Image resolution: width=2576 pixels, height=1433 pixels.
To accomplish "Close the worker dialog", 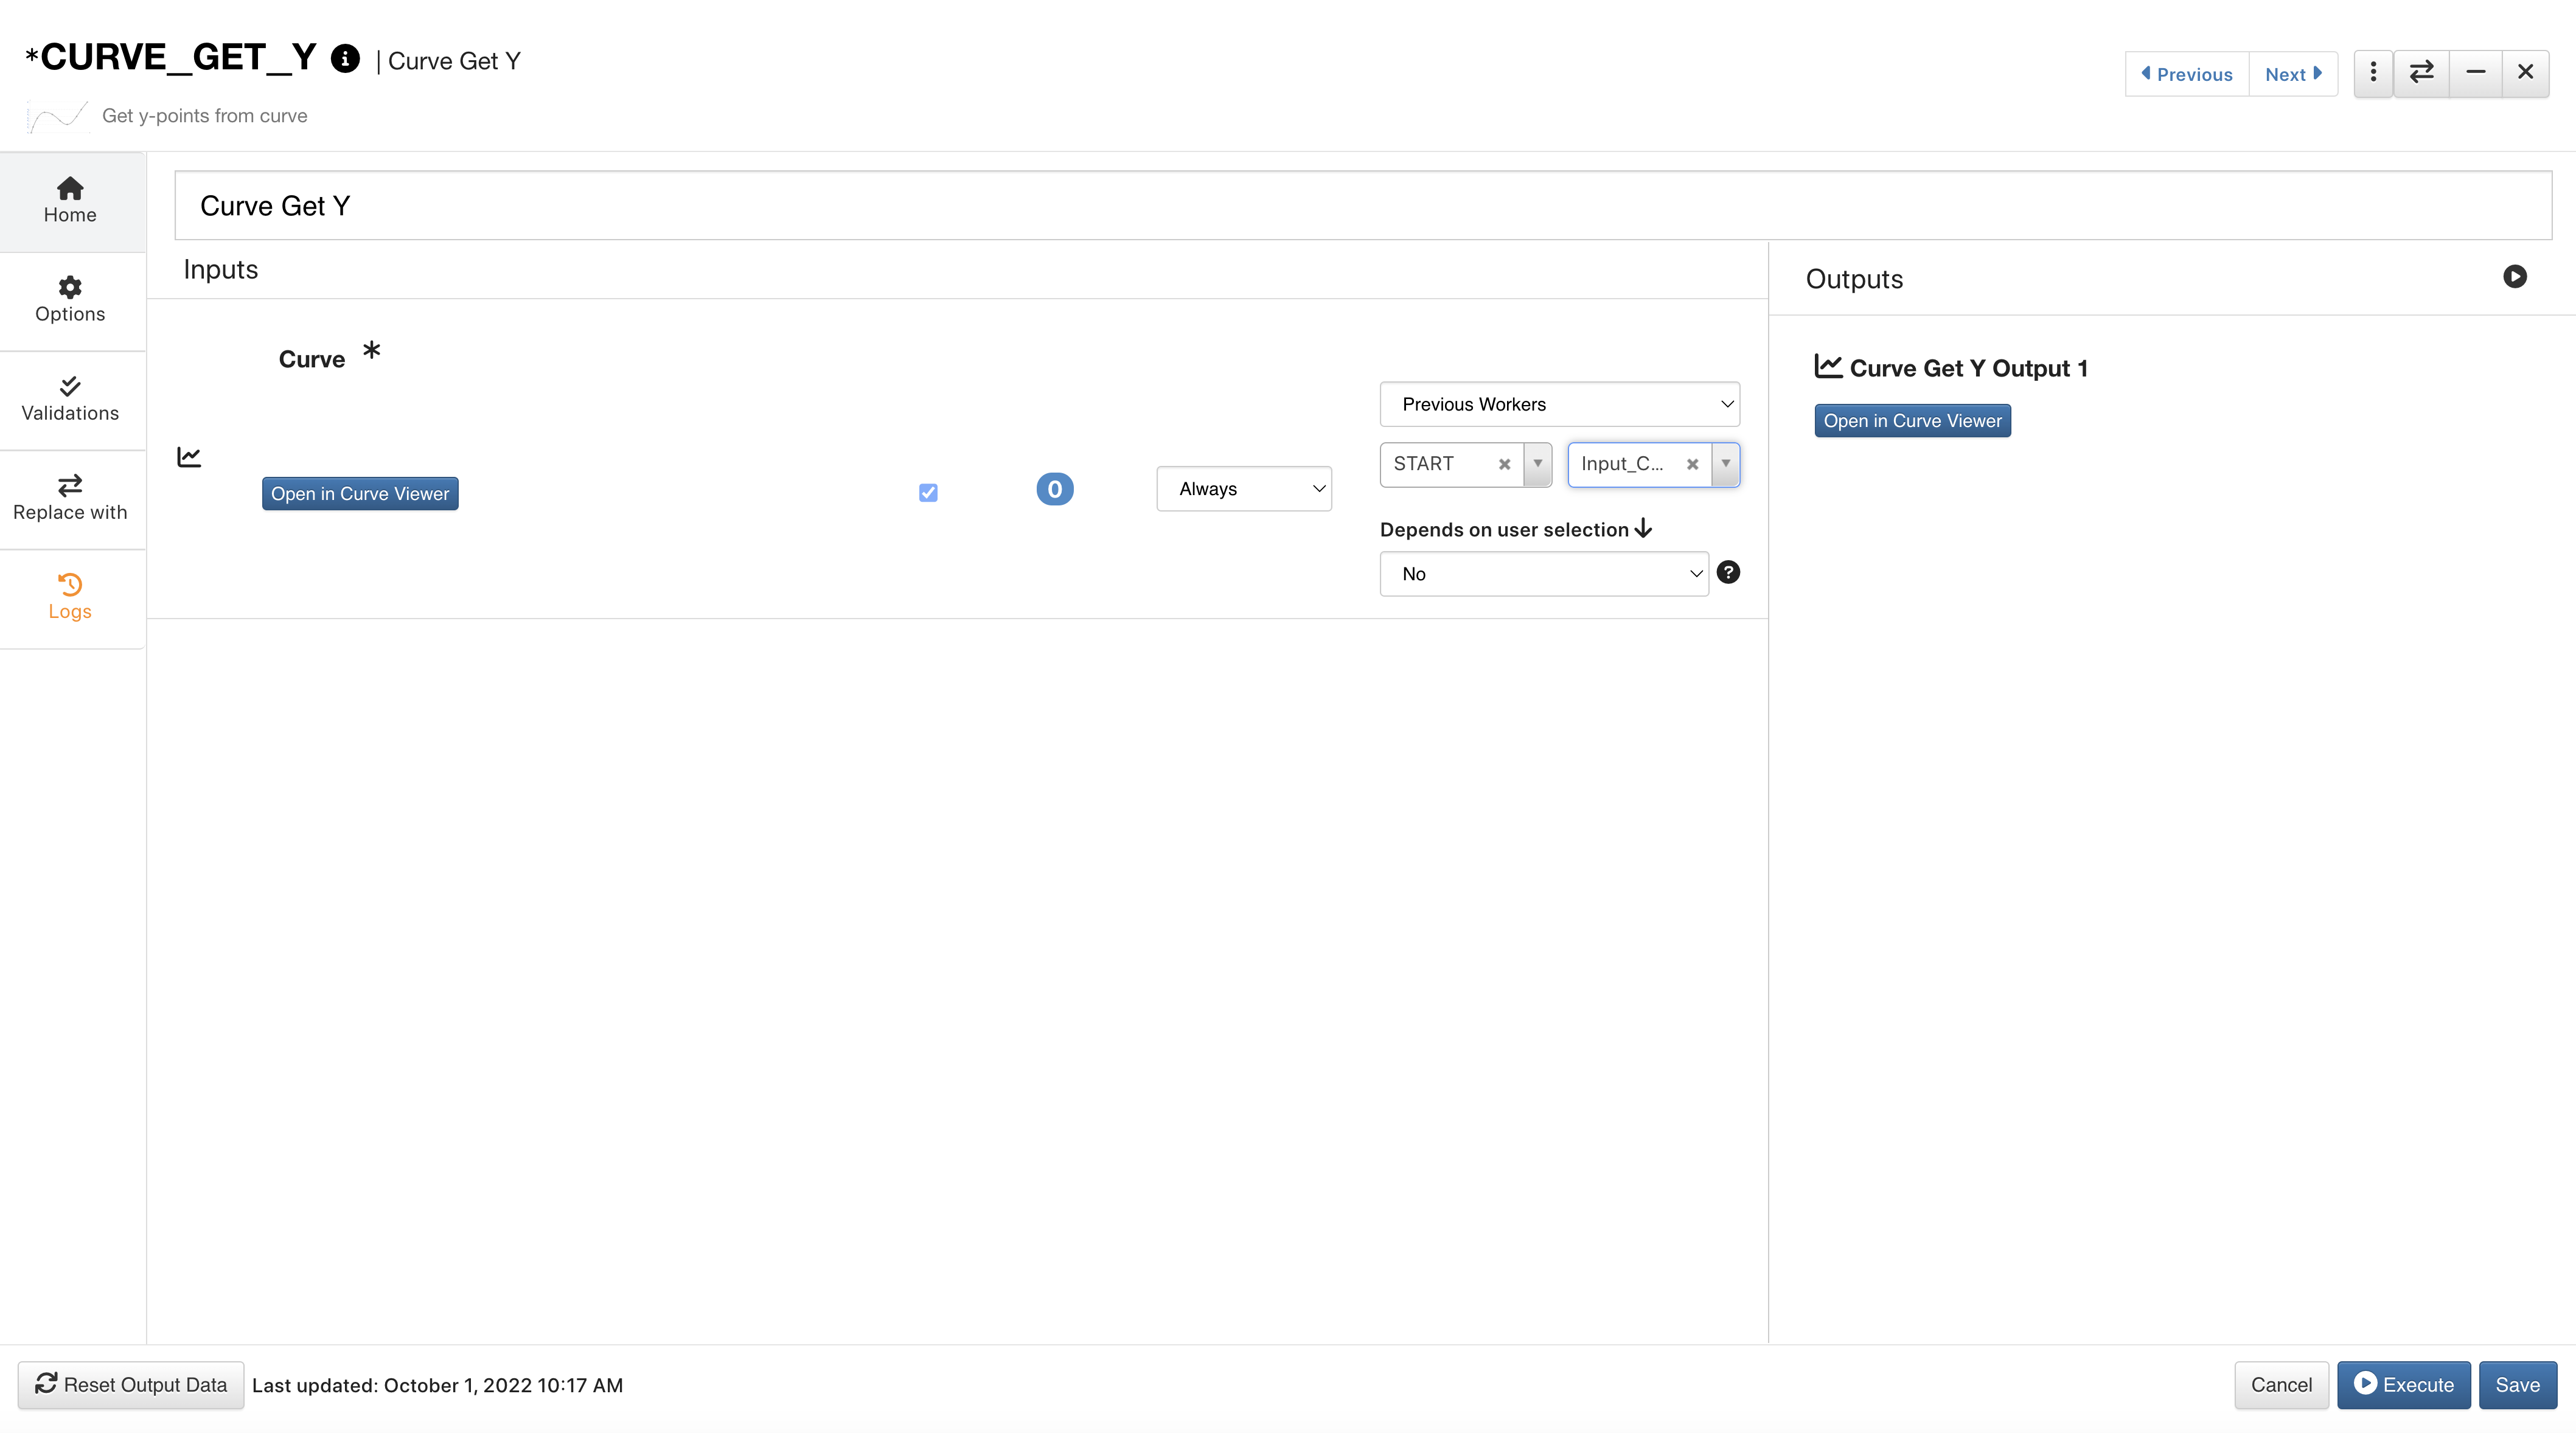I will point(2525,73).
